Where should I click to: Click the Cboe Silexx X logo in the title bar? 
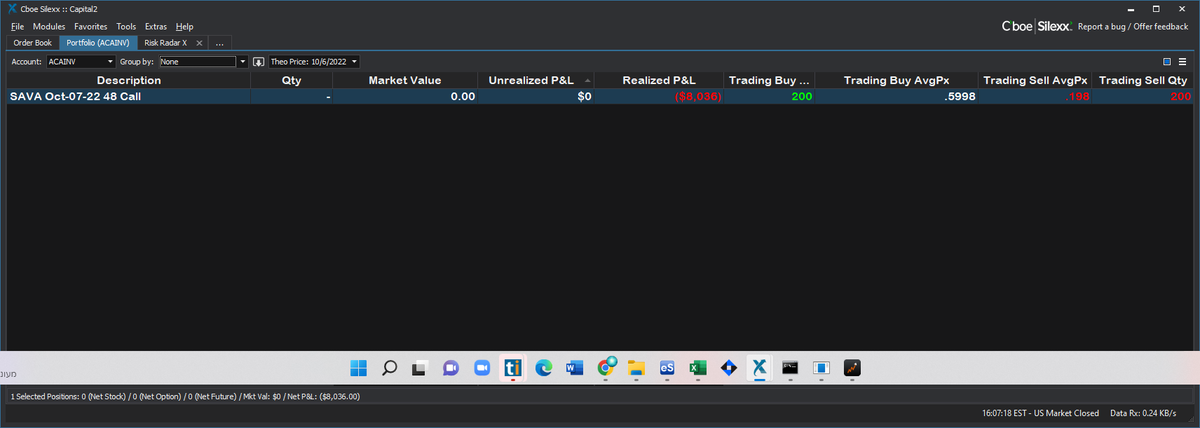[11, 8]
